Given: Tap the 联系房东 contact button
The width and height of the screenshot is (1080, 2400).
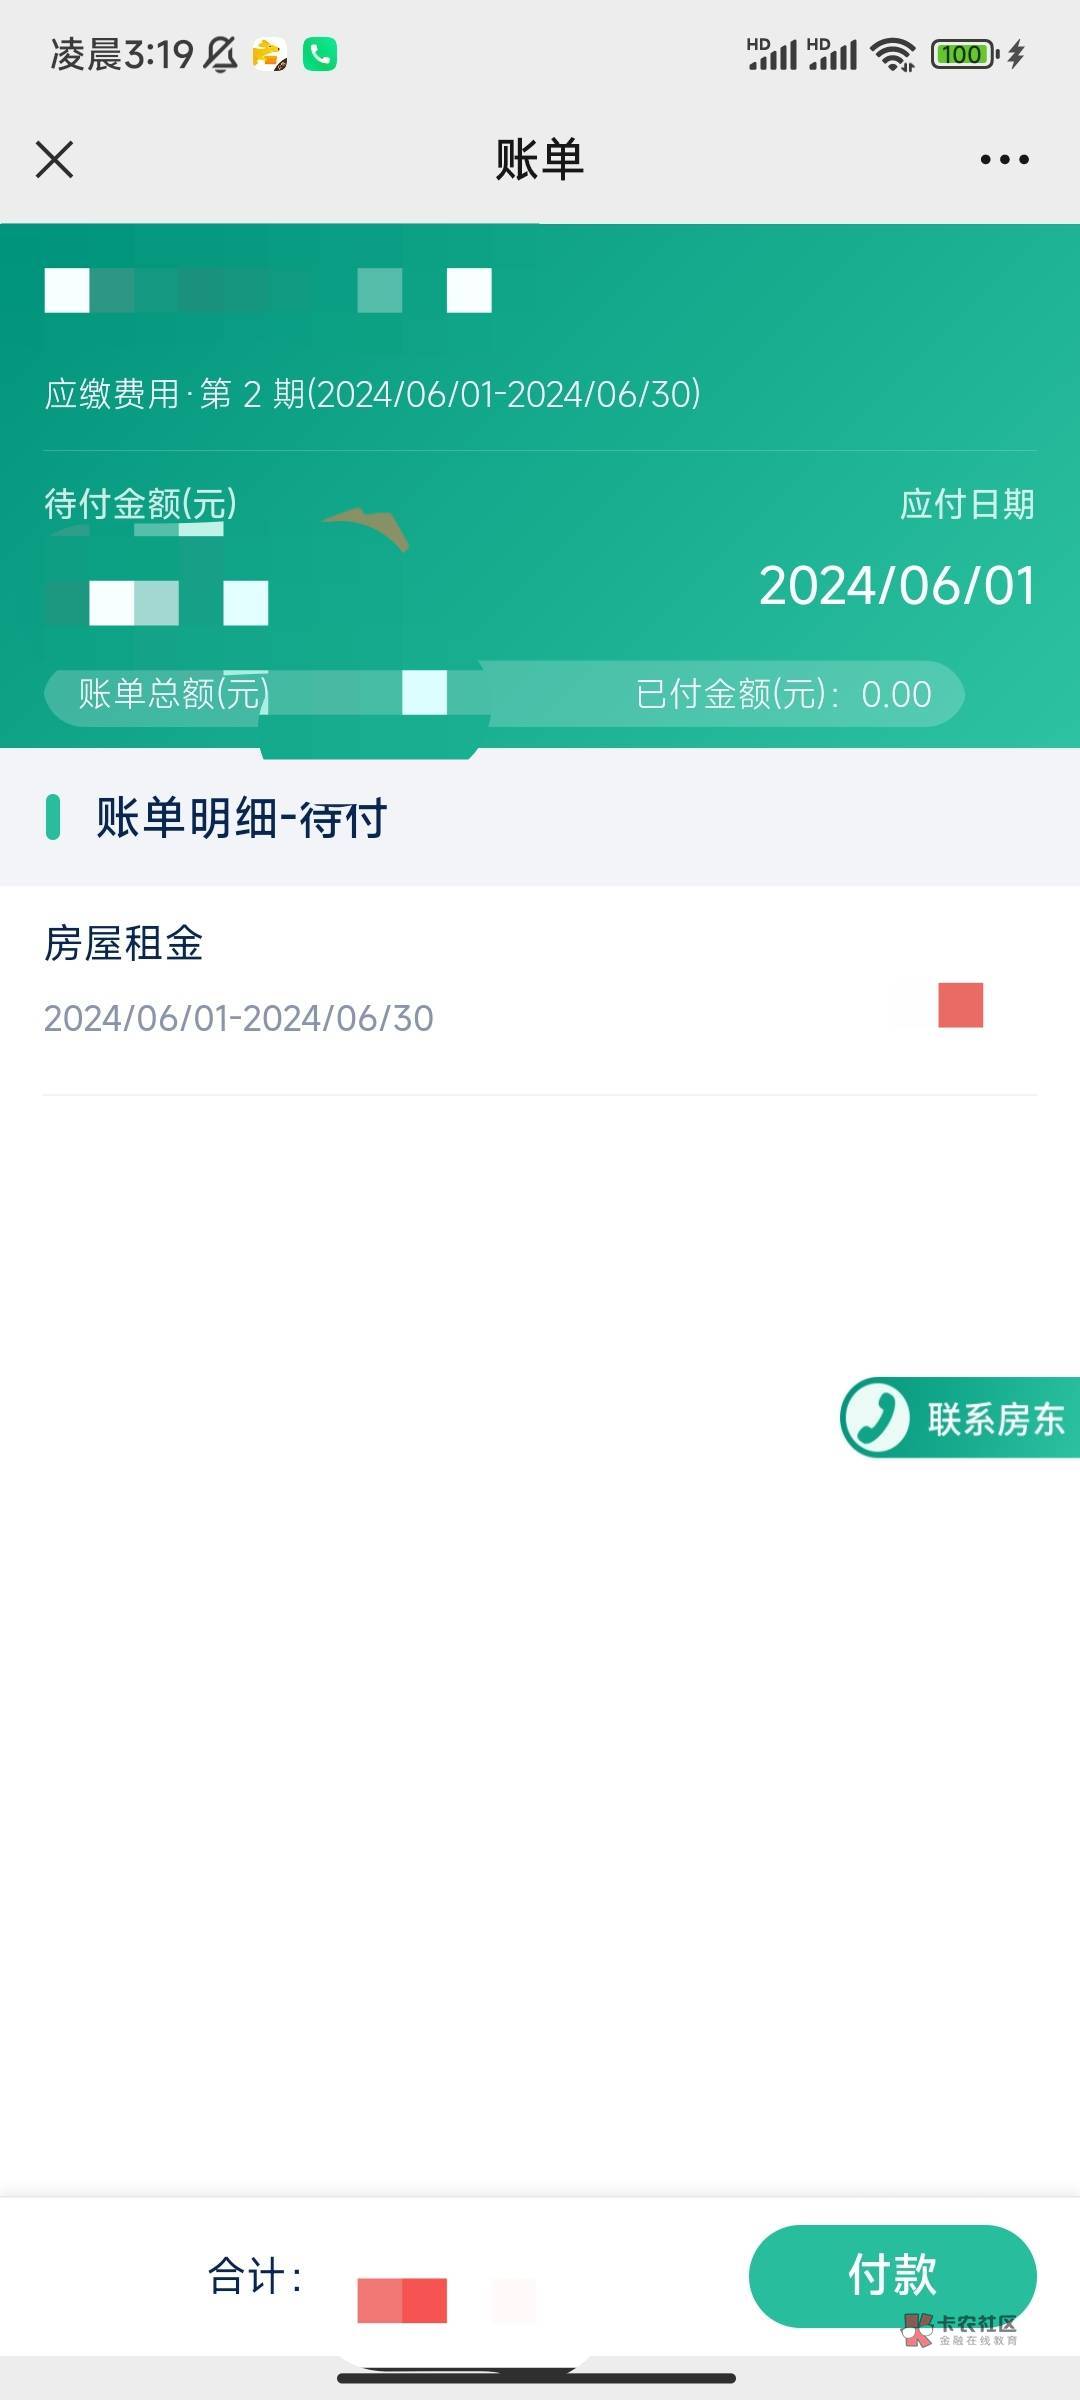Looking at the screenshot, I should 960,1418.
